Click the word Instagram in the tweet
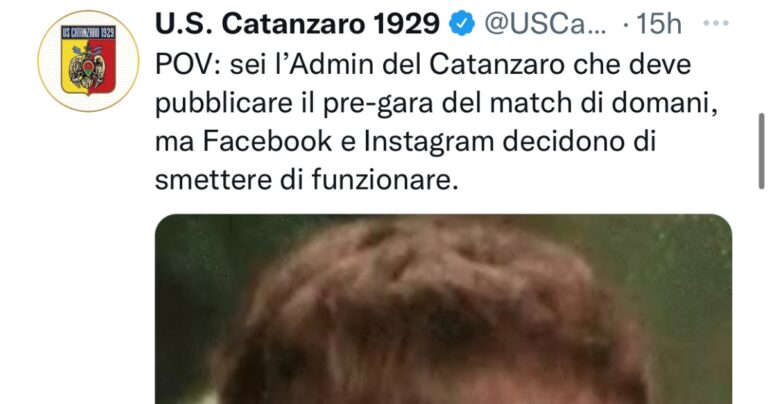Viewport: 770px width, 404px height. pyautogui.click(x=429, y=142)
